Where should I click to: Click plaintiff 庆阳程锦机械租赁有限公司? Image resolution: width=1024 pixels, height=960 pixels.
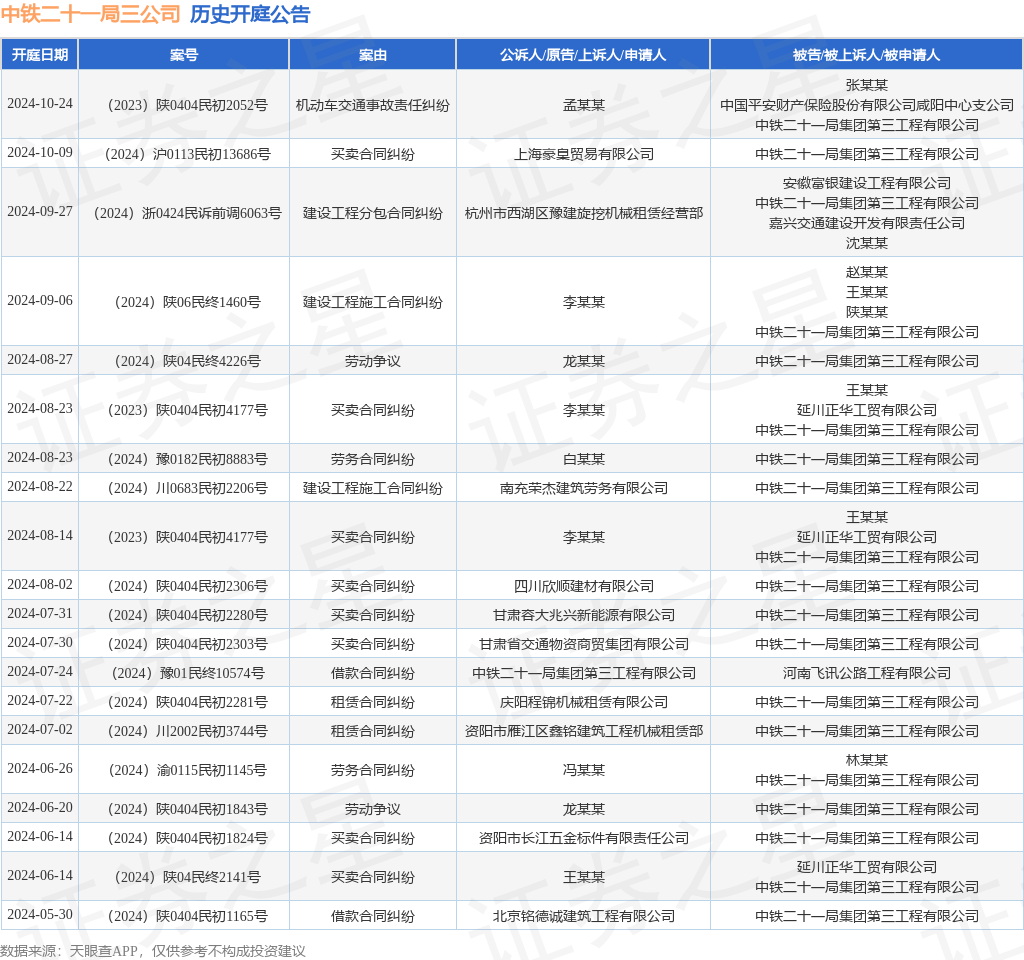tap(584, 702)
